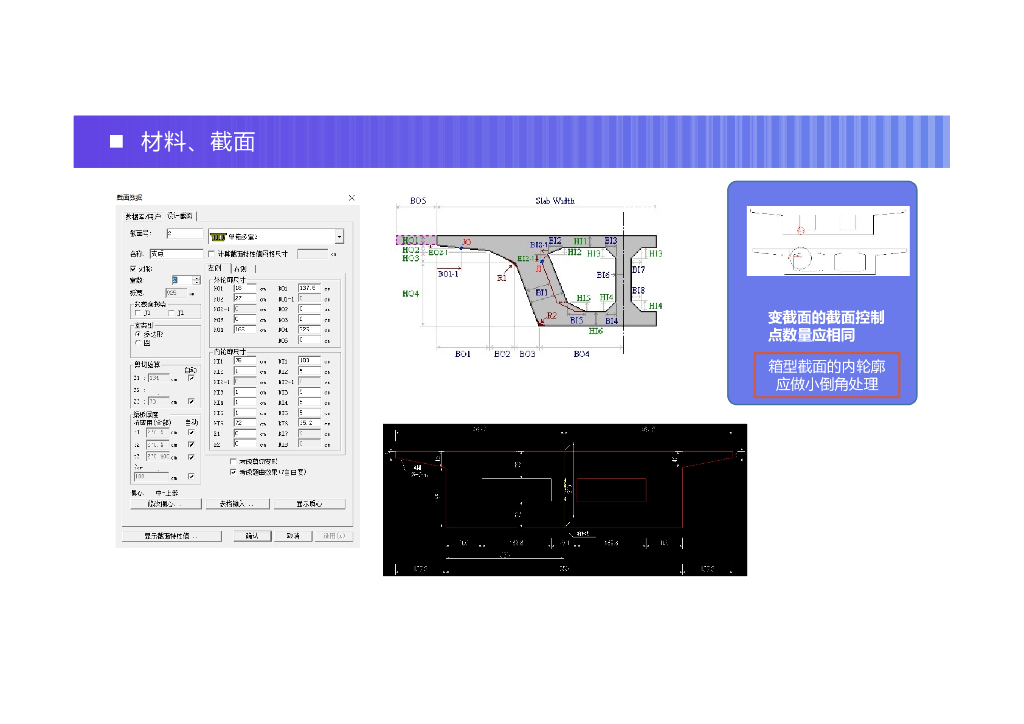Open the section type dropdown arrow
Image resolution: width=1024 pixels, height=724 pixels.
coord(340,236)
